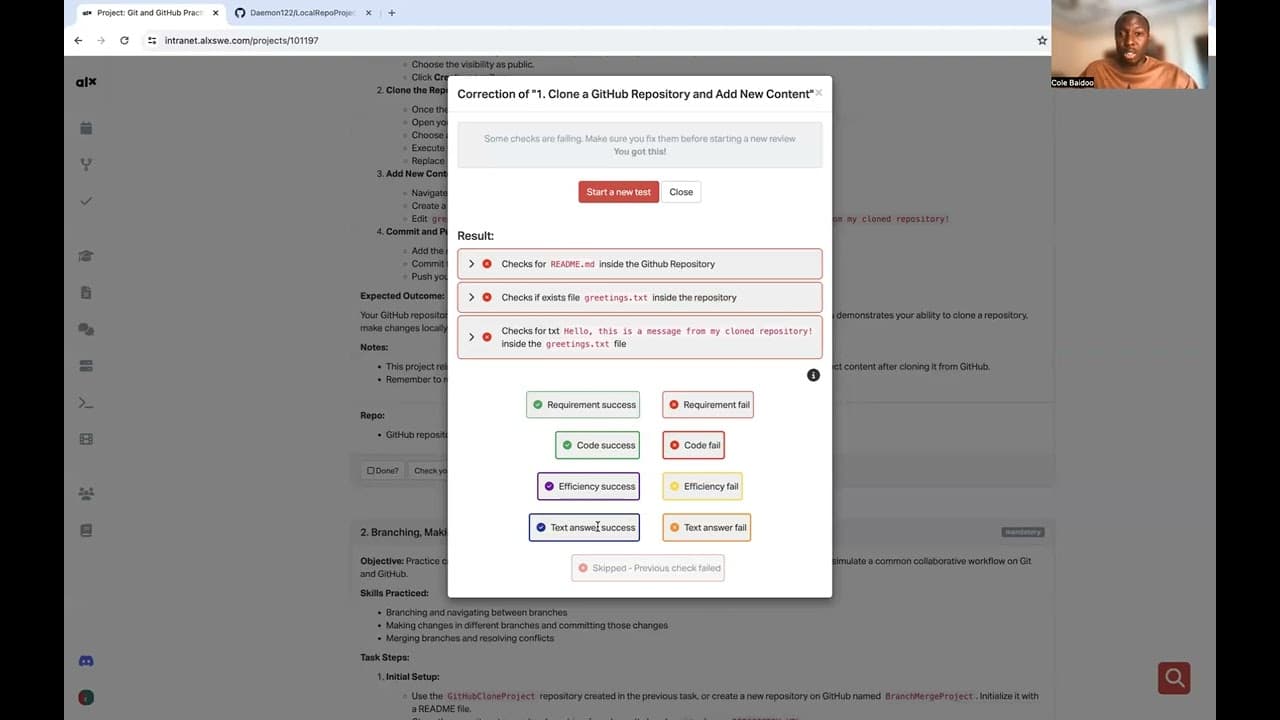This screenshot has width=1280, height=720.
Task: Click the red error icon on greetings.txt exists check
Action: [487, 297]
